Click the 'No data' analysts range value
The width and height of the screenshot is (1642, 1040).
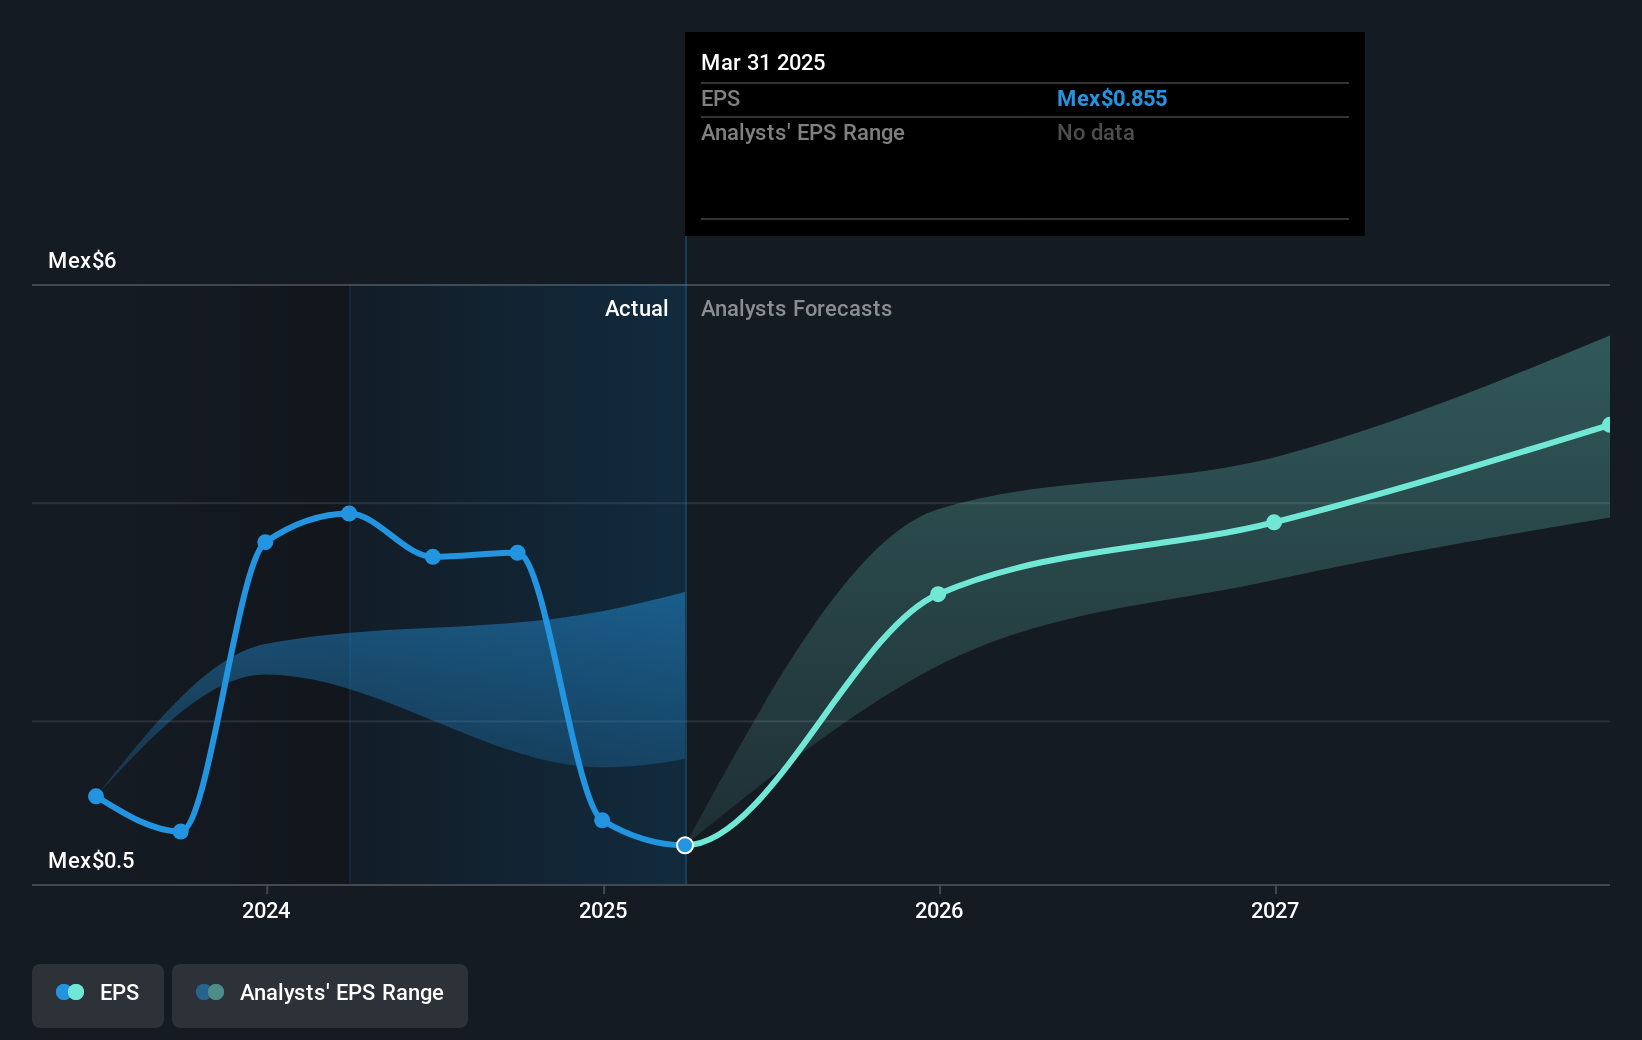[1095, 132]
